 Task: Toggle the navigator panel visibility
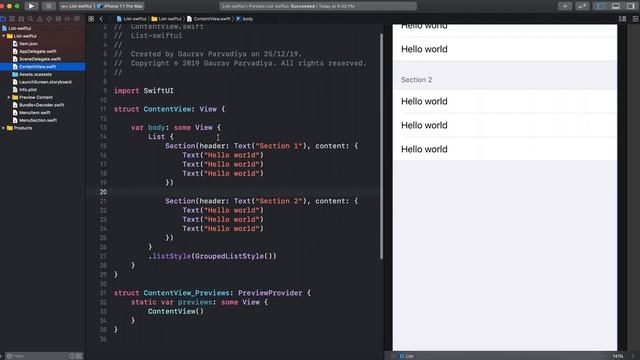pyautogui.click(x=601, y=6)
